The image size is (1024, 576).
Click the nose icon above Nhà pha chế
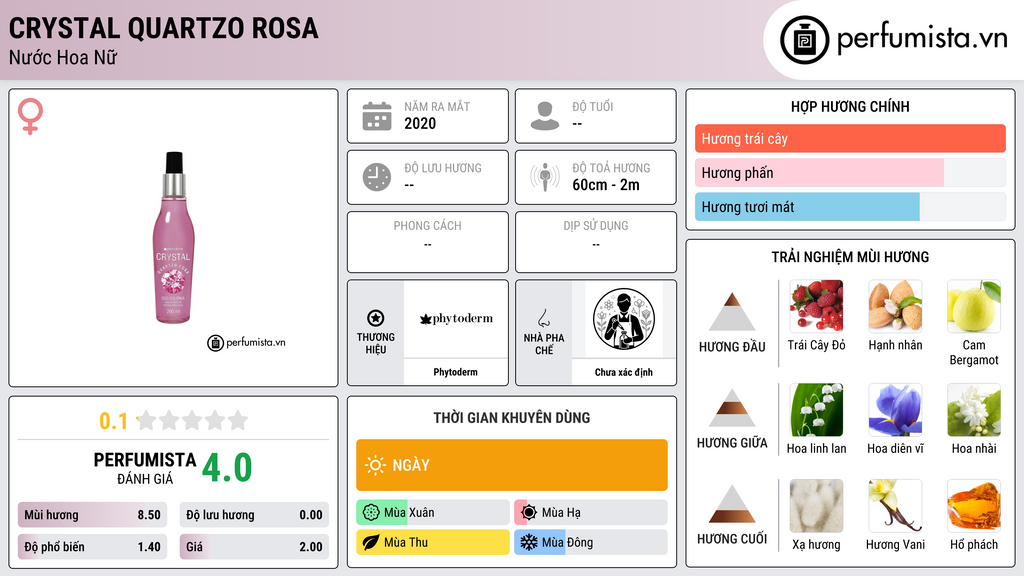(543, 318)
